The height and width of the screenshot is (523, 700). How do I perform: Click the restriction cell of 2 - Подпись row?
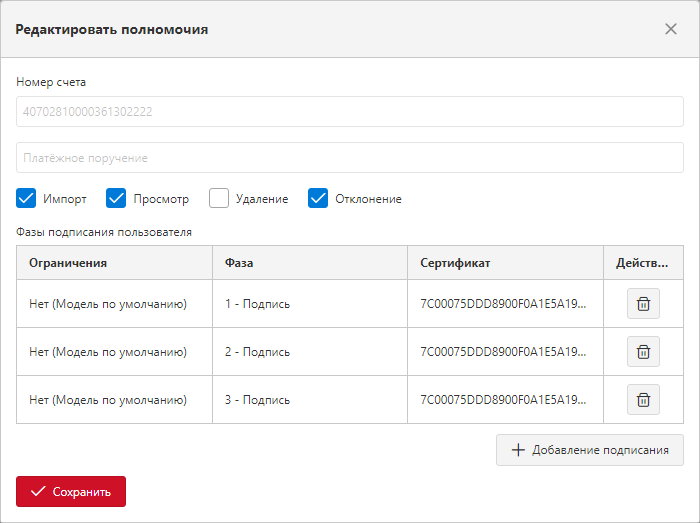[114, 352]
